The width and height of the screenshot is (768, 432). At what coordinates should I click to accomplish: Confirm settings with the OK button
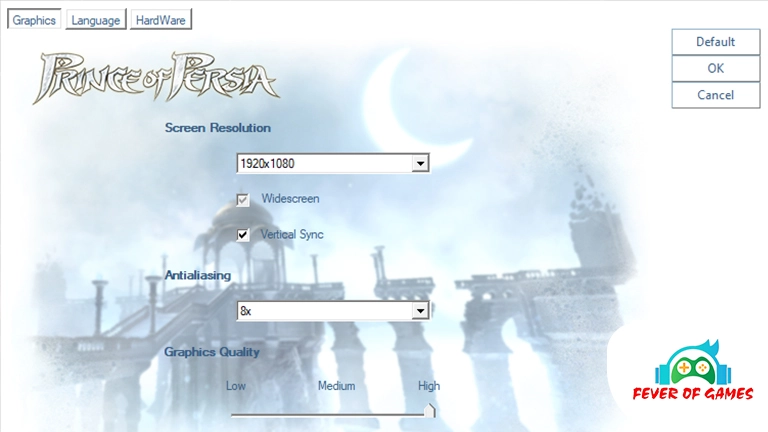[x=716, y=68]
